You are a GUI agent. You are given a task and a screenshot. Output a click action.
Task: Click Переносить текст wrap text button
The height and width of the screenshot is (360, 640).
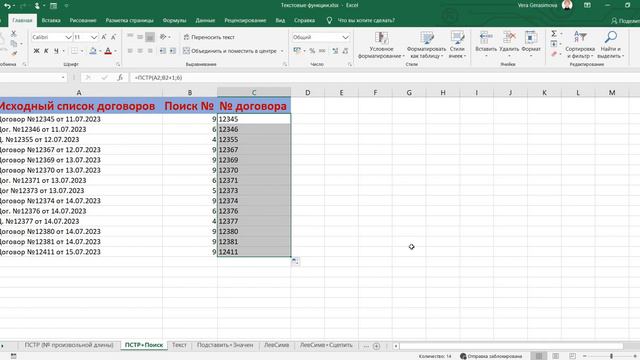click(x=209, y=37)
